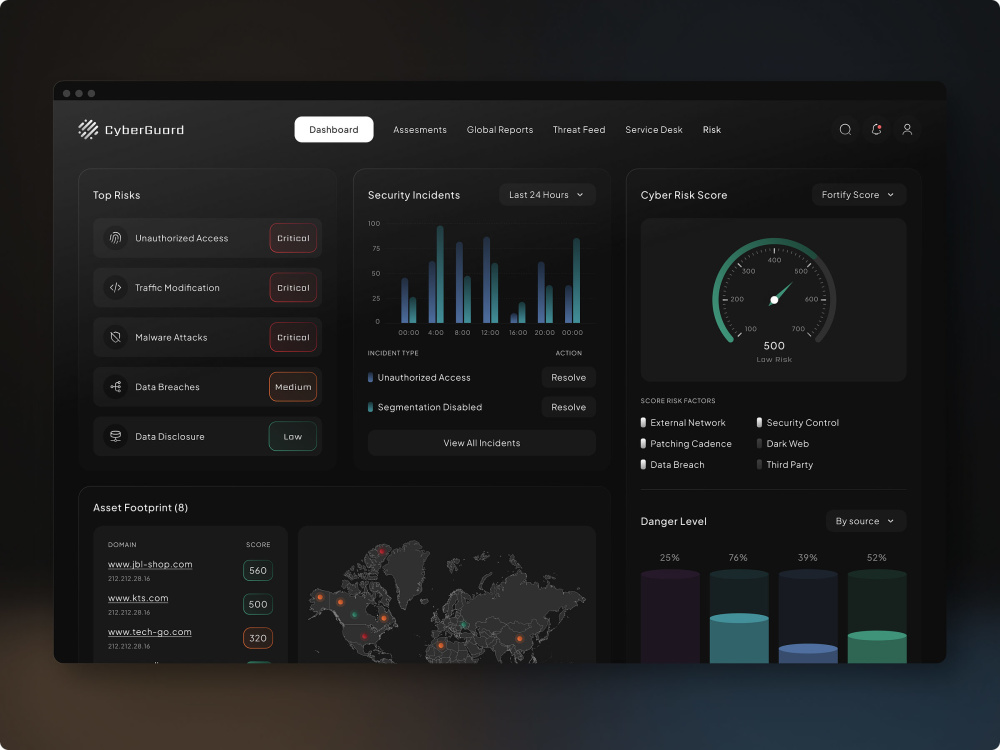Click the Top Risks heading
1000x750 pixels.
[x=117, y=195]
